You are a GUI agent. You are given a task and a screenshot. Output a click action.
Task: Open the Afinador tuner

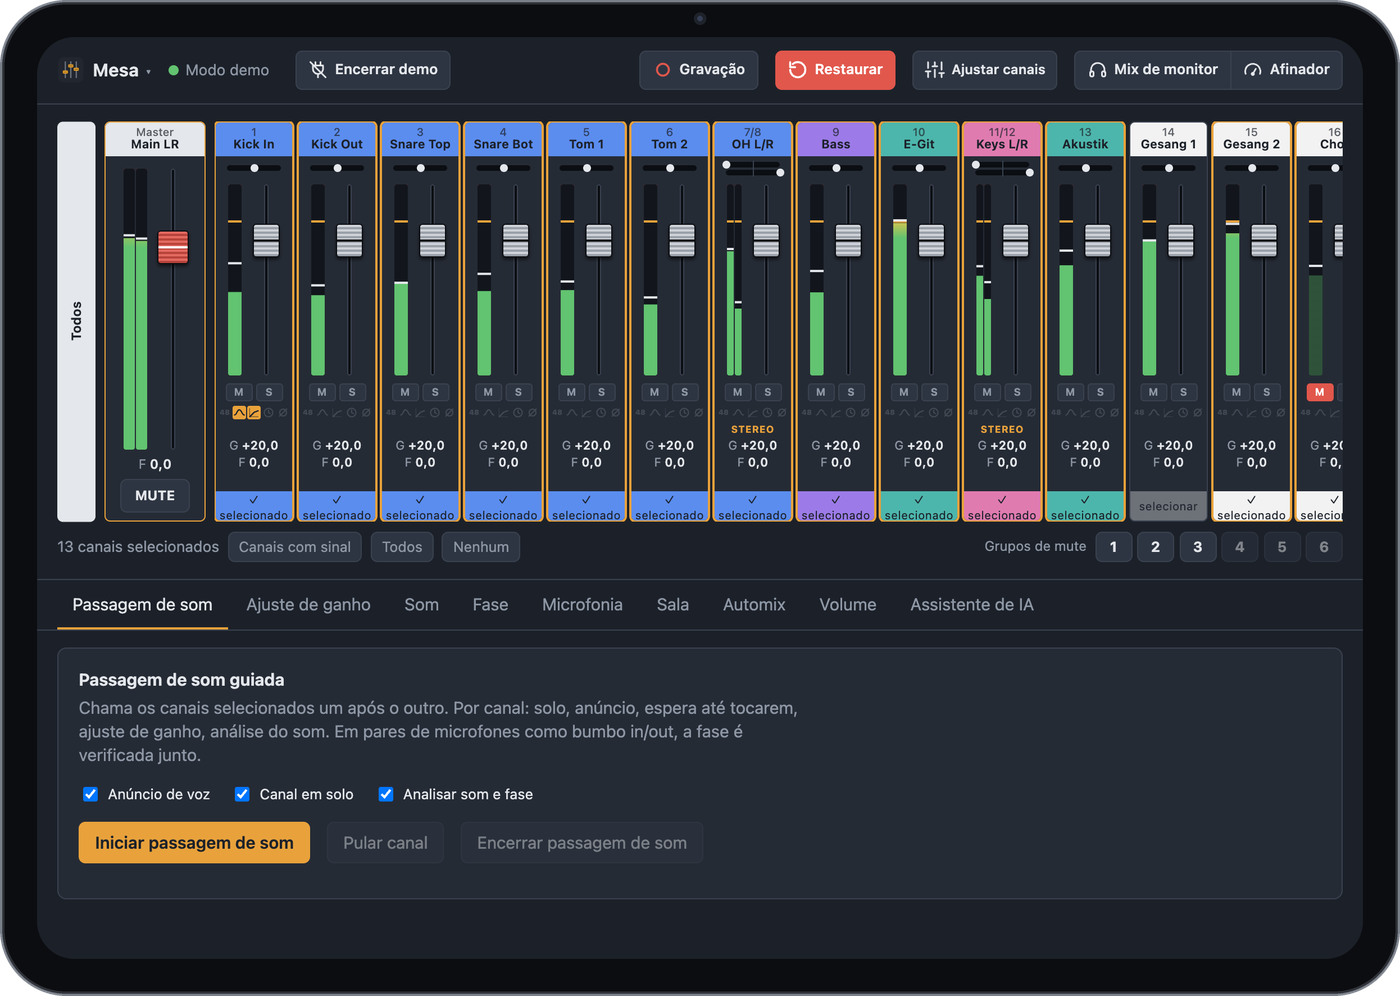(x=1287, y=70)
